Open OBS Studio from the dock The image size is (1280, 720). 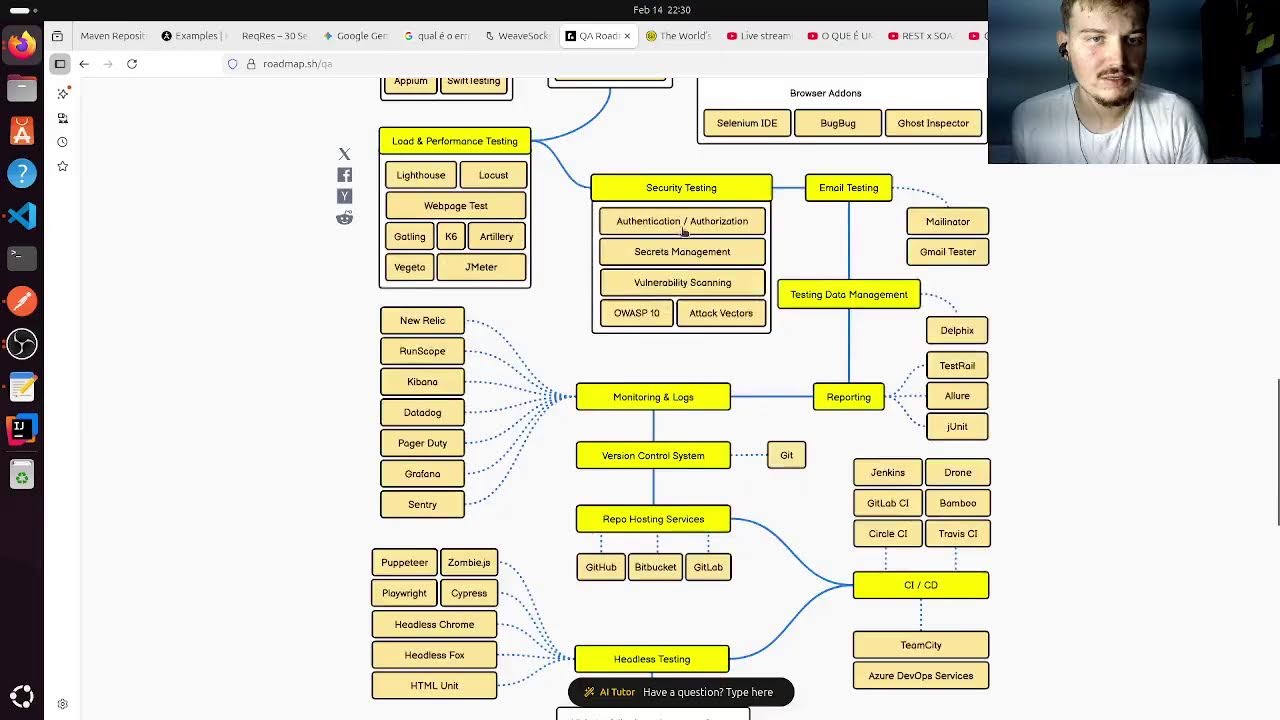[x=22, y=344]
